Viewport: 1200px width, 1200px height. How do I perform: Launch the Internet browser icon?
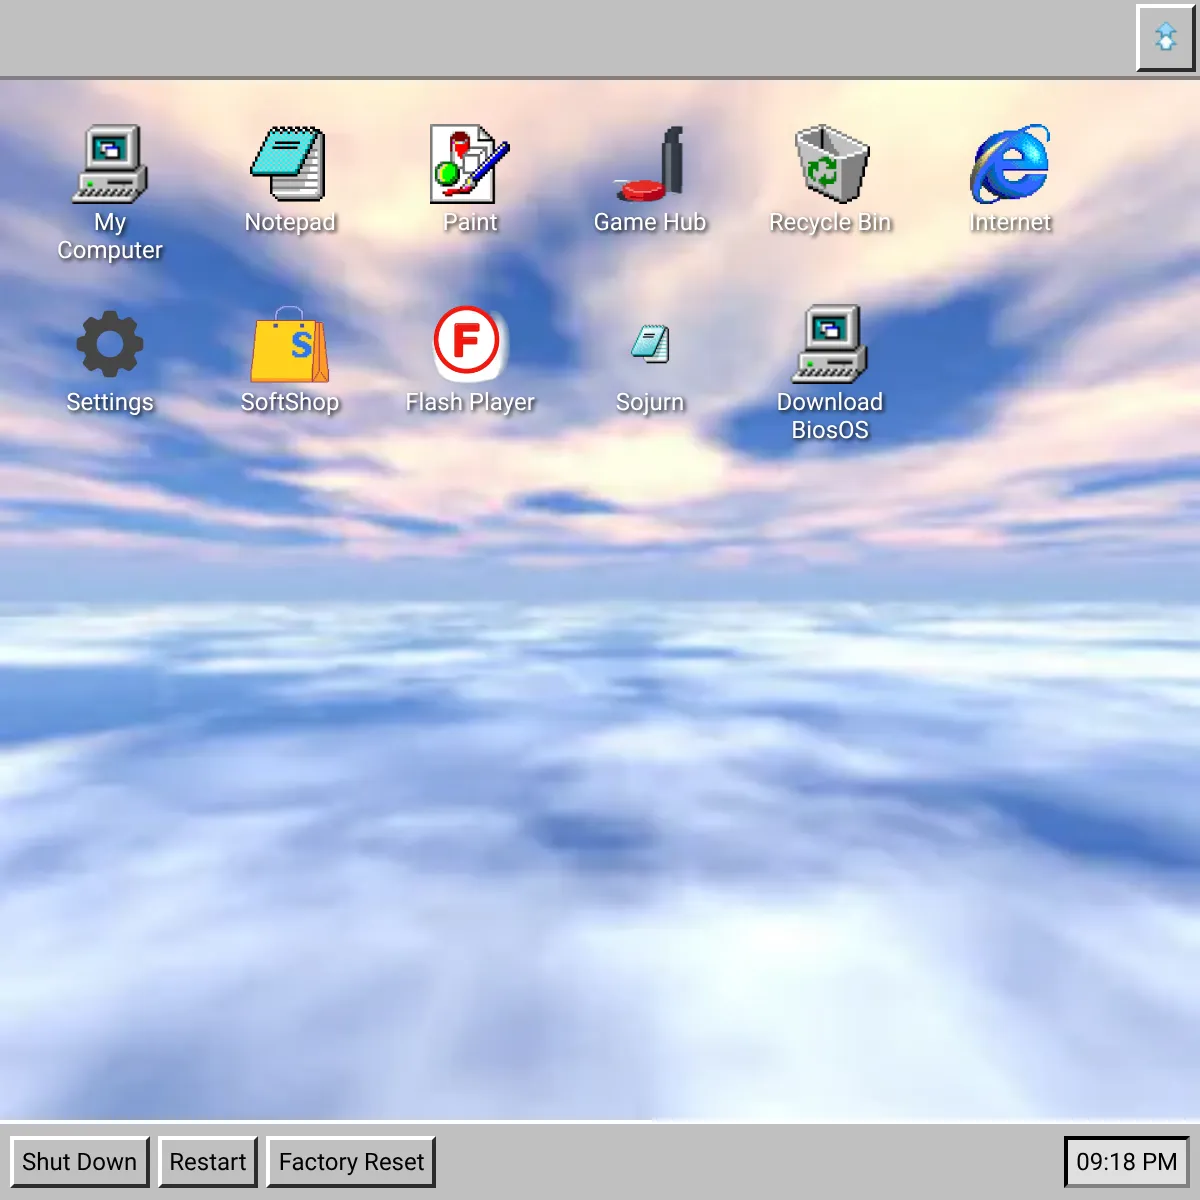(x=1010, y=164)
